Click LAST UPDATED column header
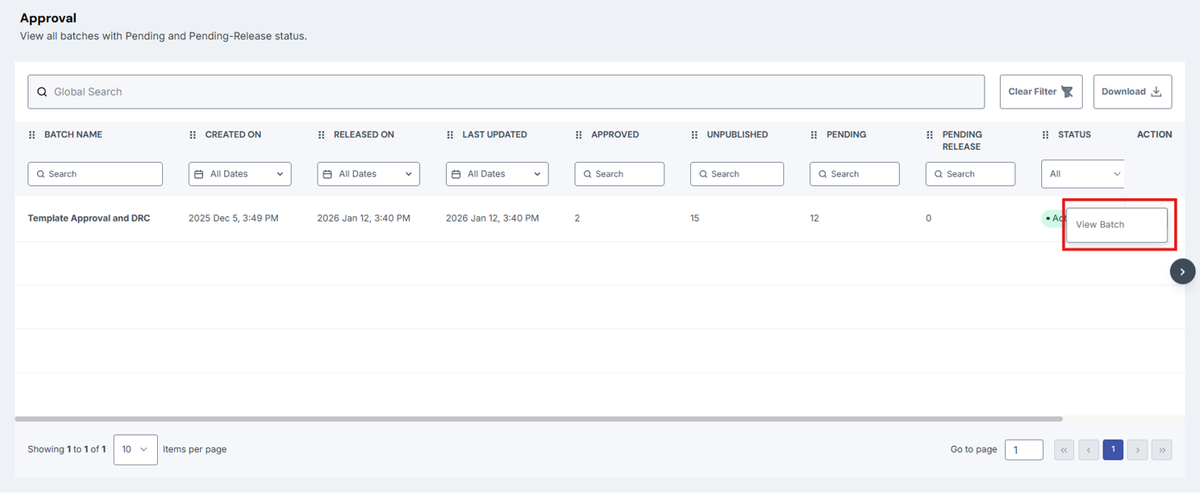Image resolution: width=1200 pixels, height=493 pixels. pyautogui.click(x=494, y=135)
